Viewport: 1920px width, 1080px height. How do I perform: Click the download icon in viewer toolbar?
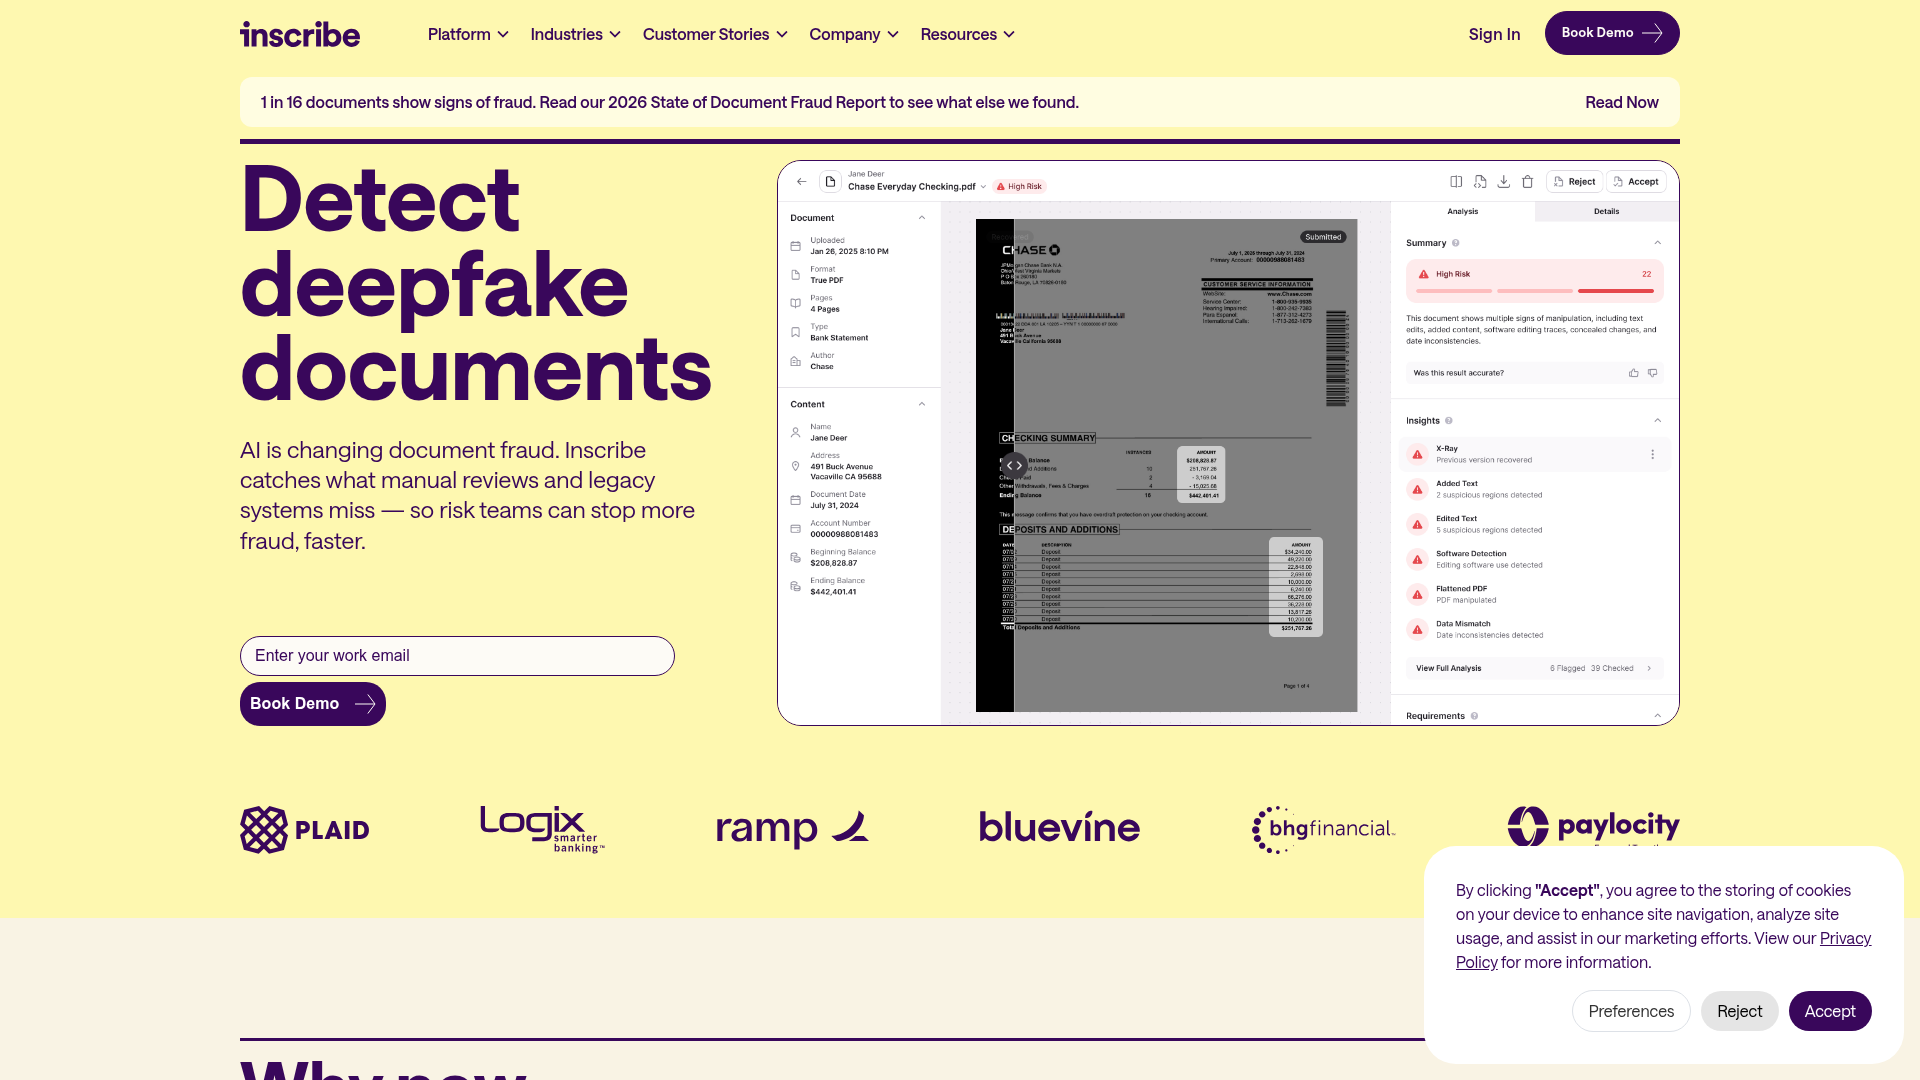(1503, 182)
